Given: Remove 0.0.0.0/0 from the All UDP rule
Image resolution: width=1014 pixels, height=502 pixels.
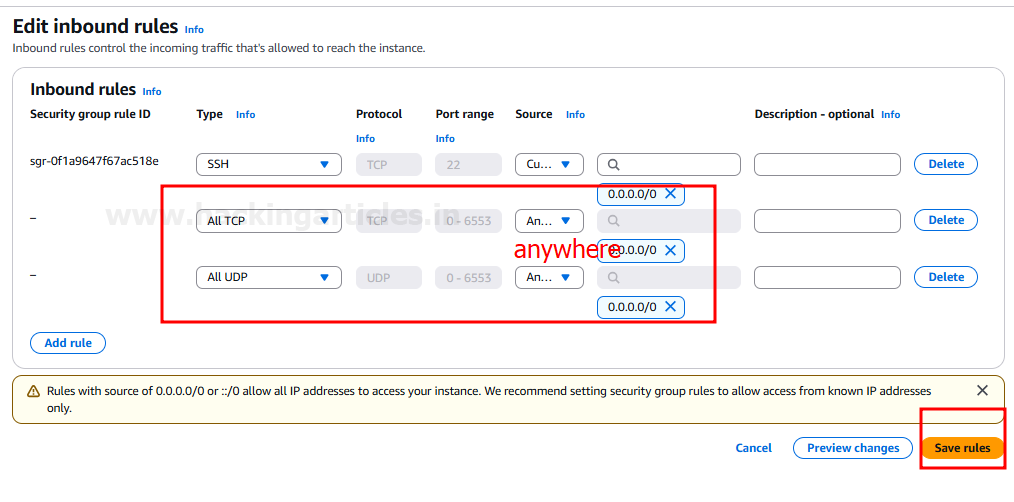Looking at the screenshot, I should (670, 307).
